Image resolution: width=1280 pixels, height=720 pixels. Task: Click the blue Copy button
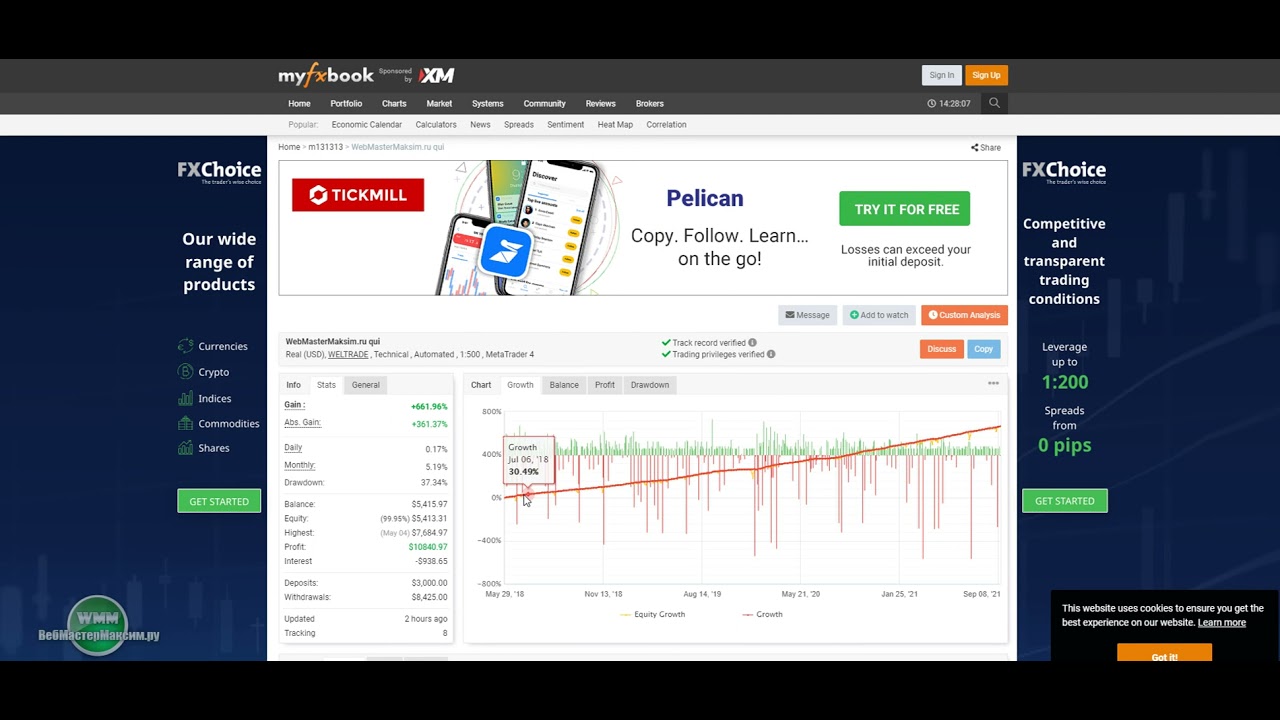coord(984,349)
